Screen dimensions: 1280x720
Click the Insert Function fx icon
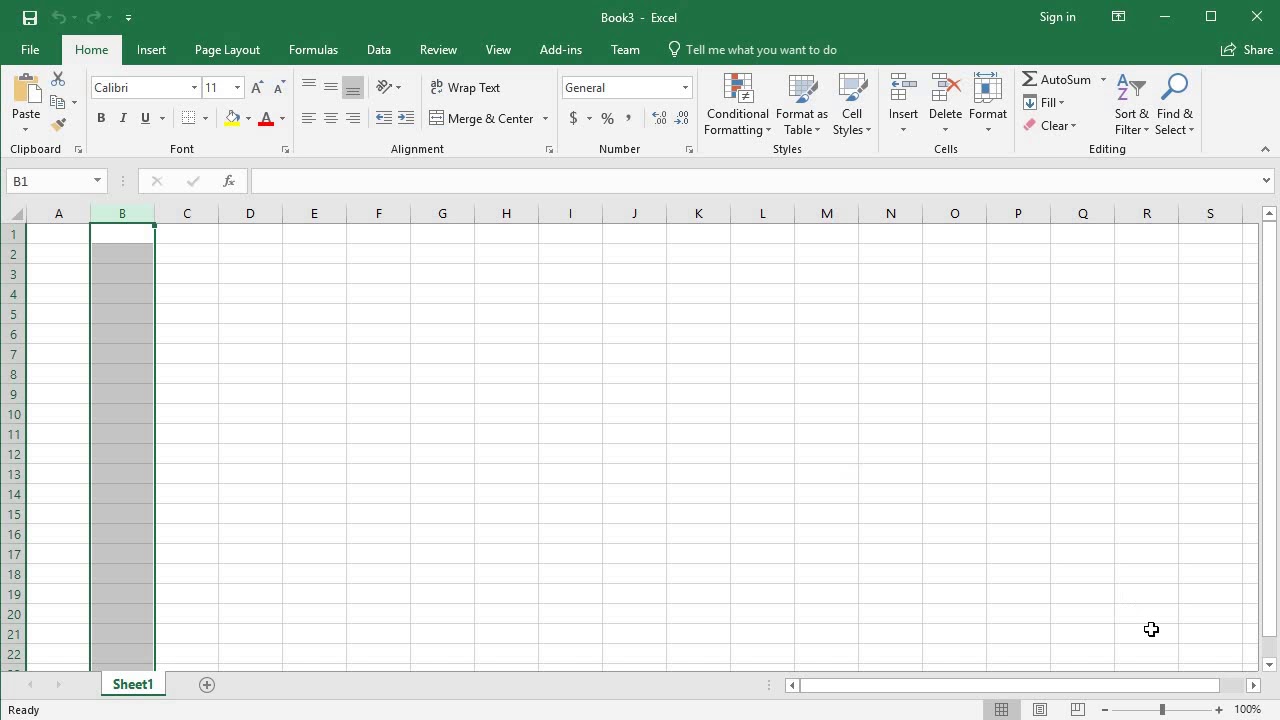229,181
